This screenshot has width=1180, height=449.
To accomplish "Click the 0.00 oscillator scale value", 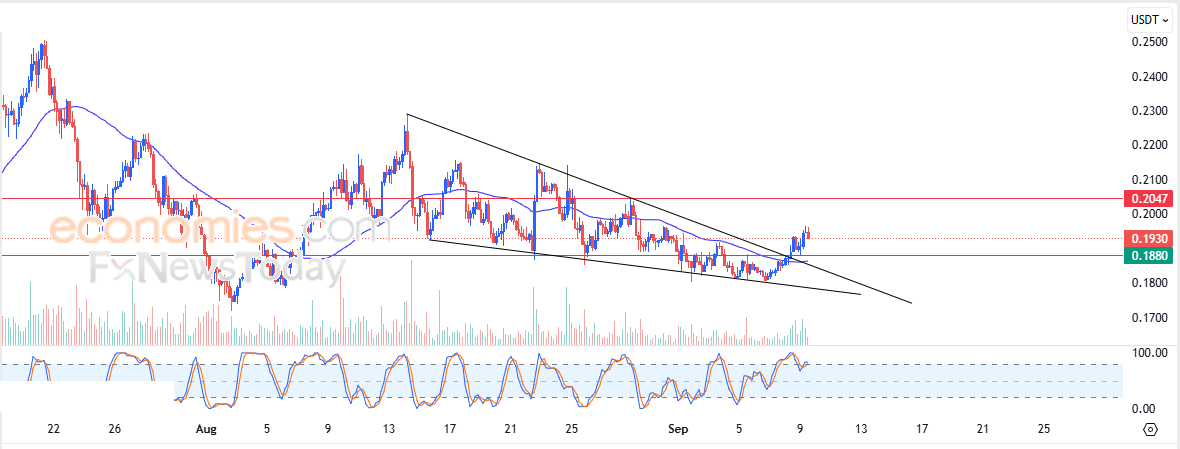I will pyautogui.click(x=1145, y=408).
